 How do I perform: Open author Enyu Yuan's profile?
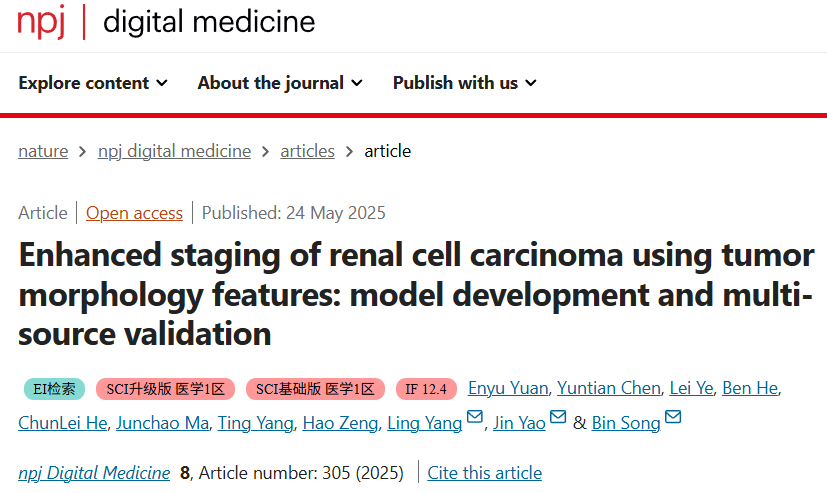(x=508, y=388)
